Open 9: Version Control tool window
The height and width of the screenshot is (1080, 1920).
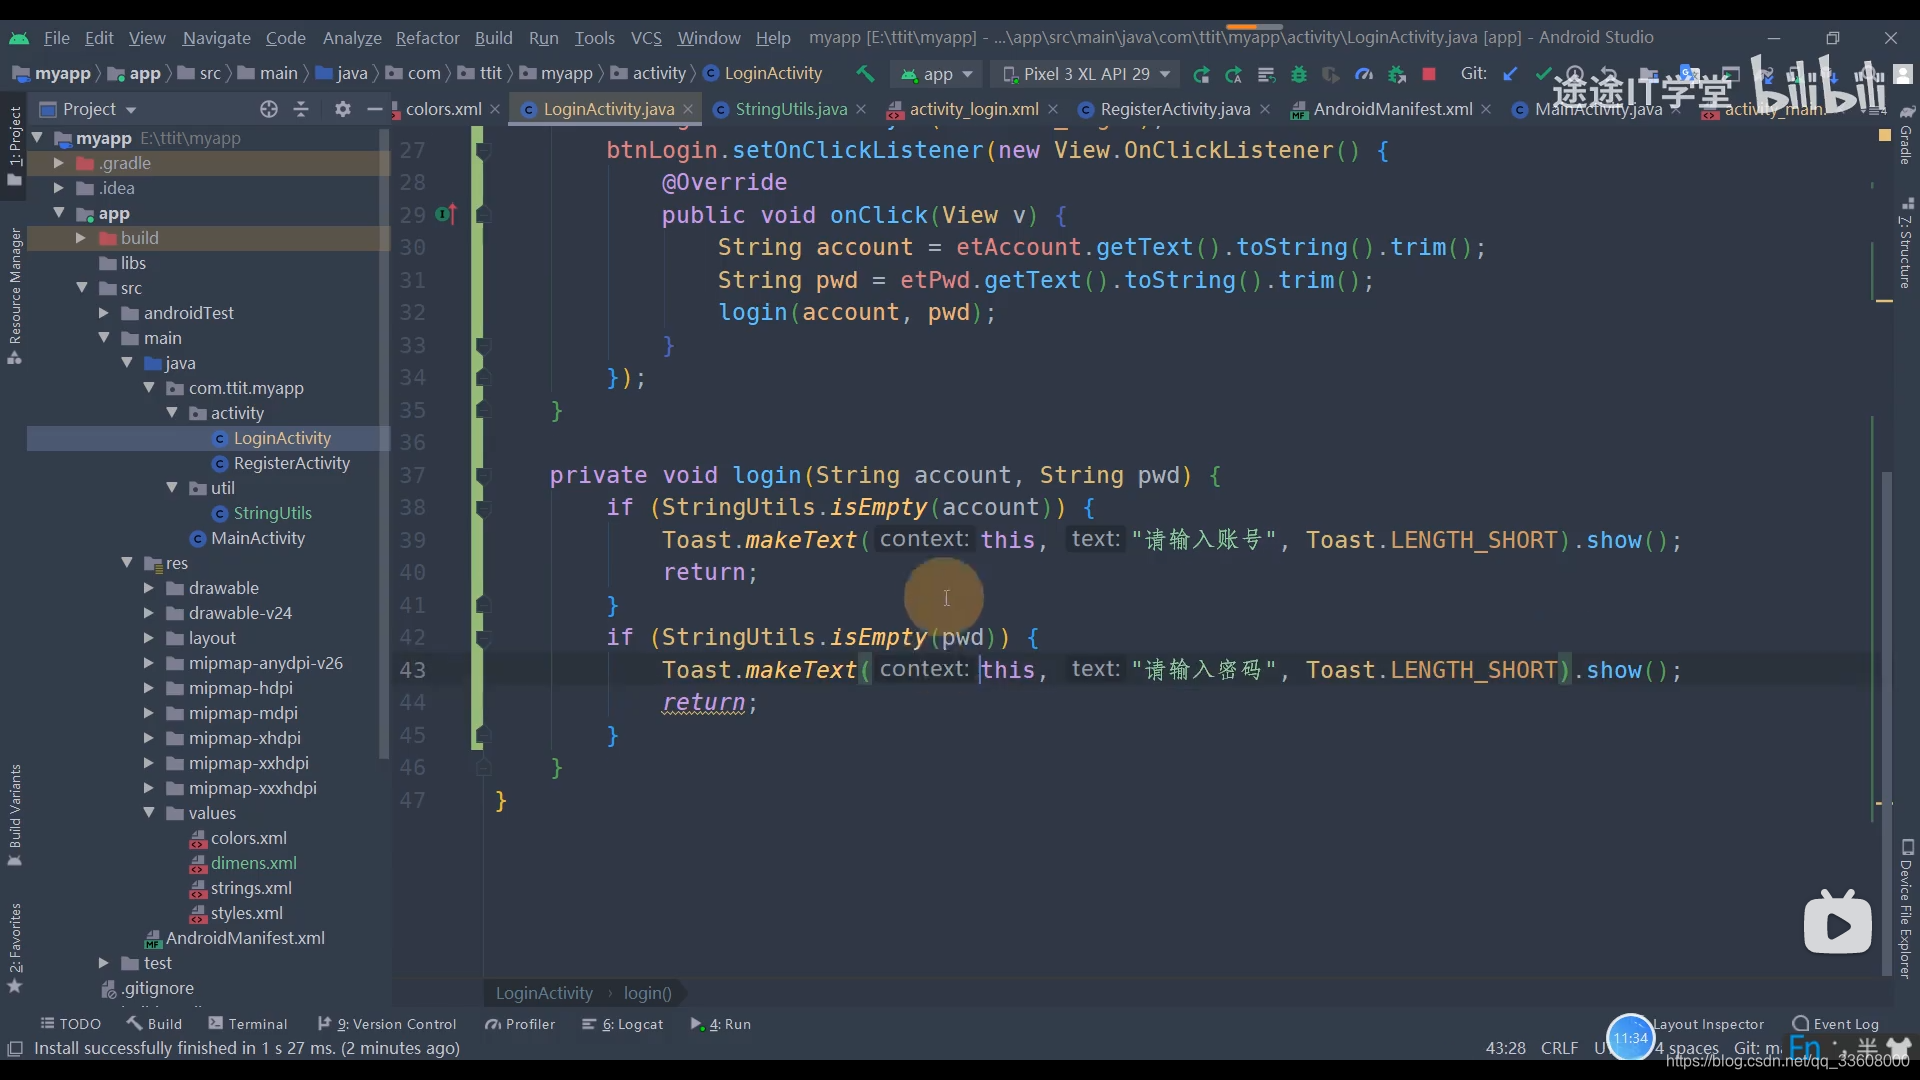point(387,1024)
